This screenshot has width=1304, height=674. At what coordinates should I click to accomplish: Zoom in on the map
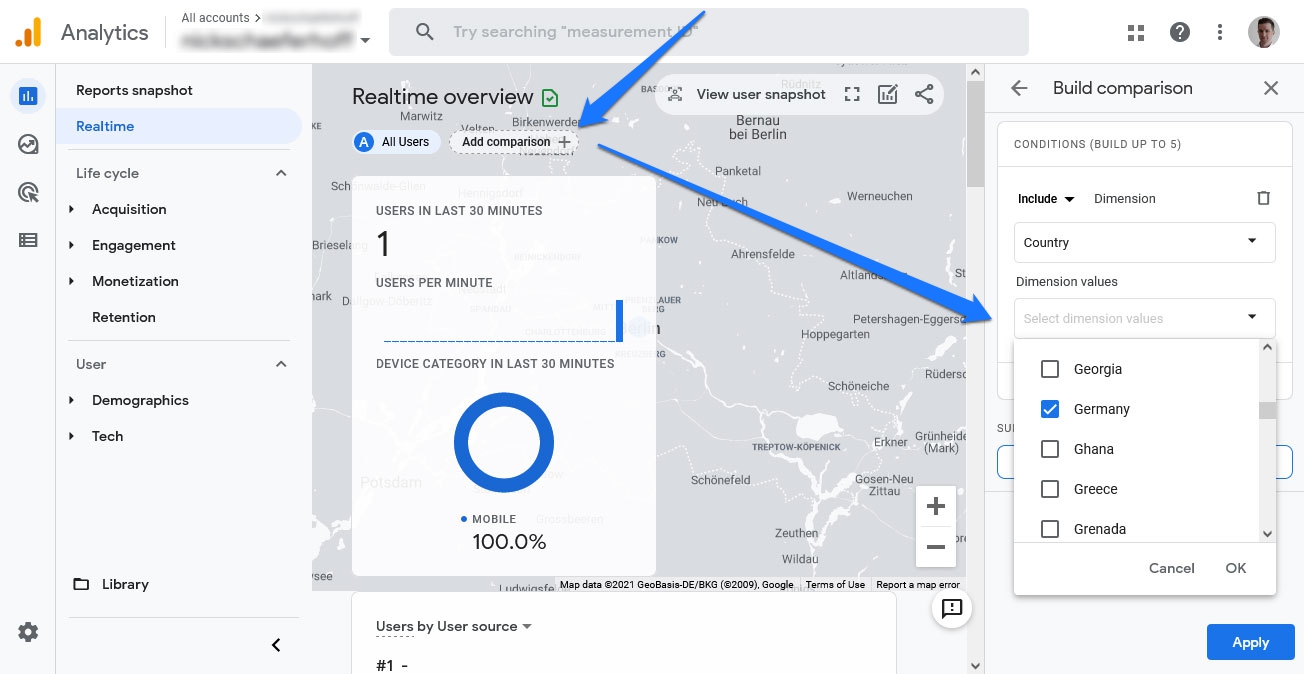936,507
